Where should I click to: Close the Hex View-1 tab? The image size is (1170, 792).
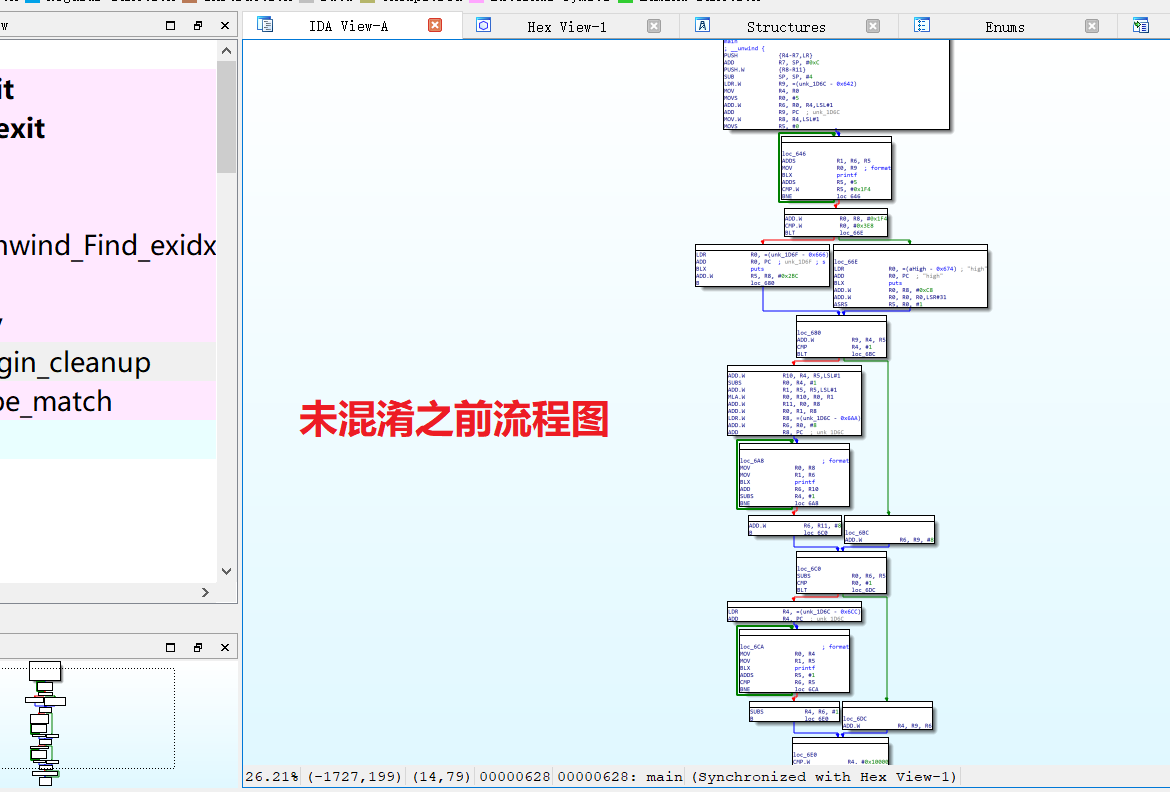(654, 26)
